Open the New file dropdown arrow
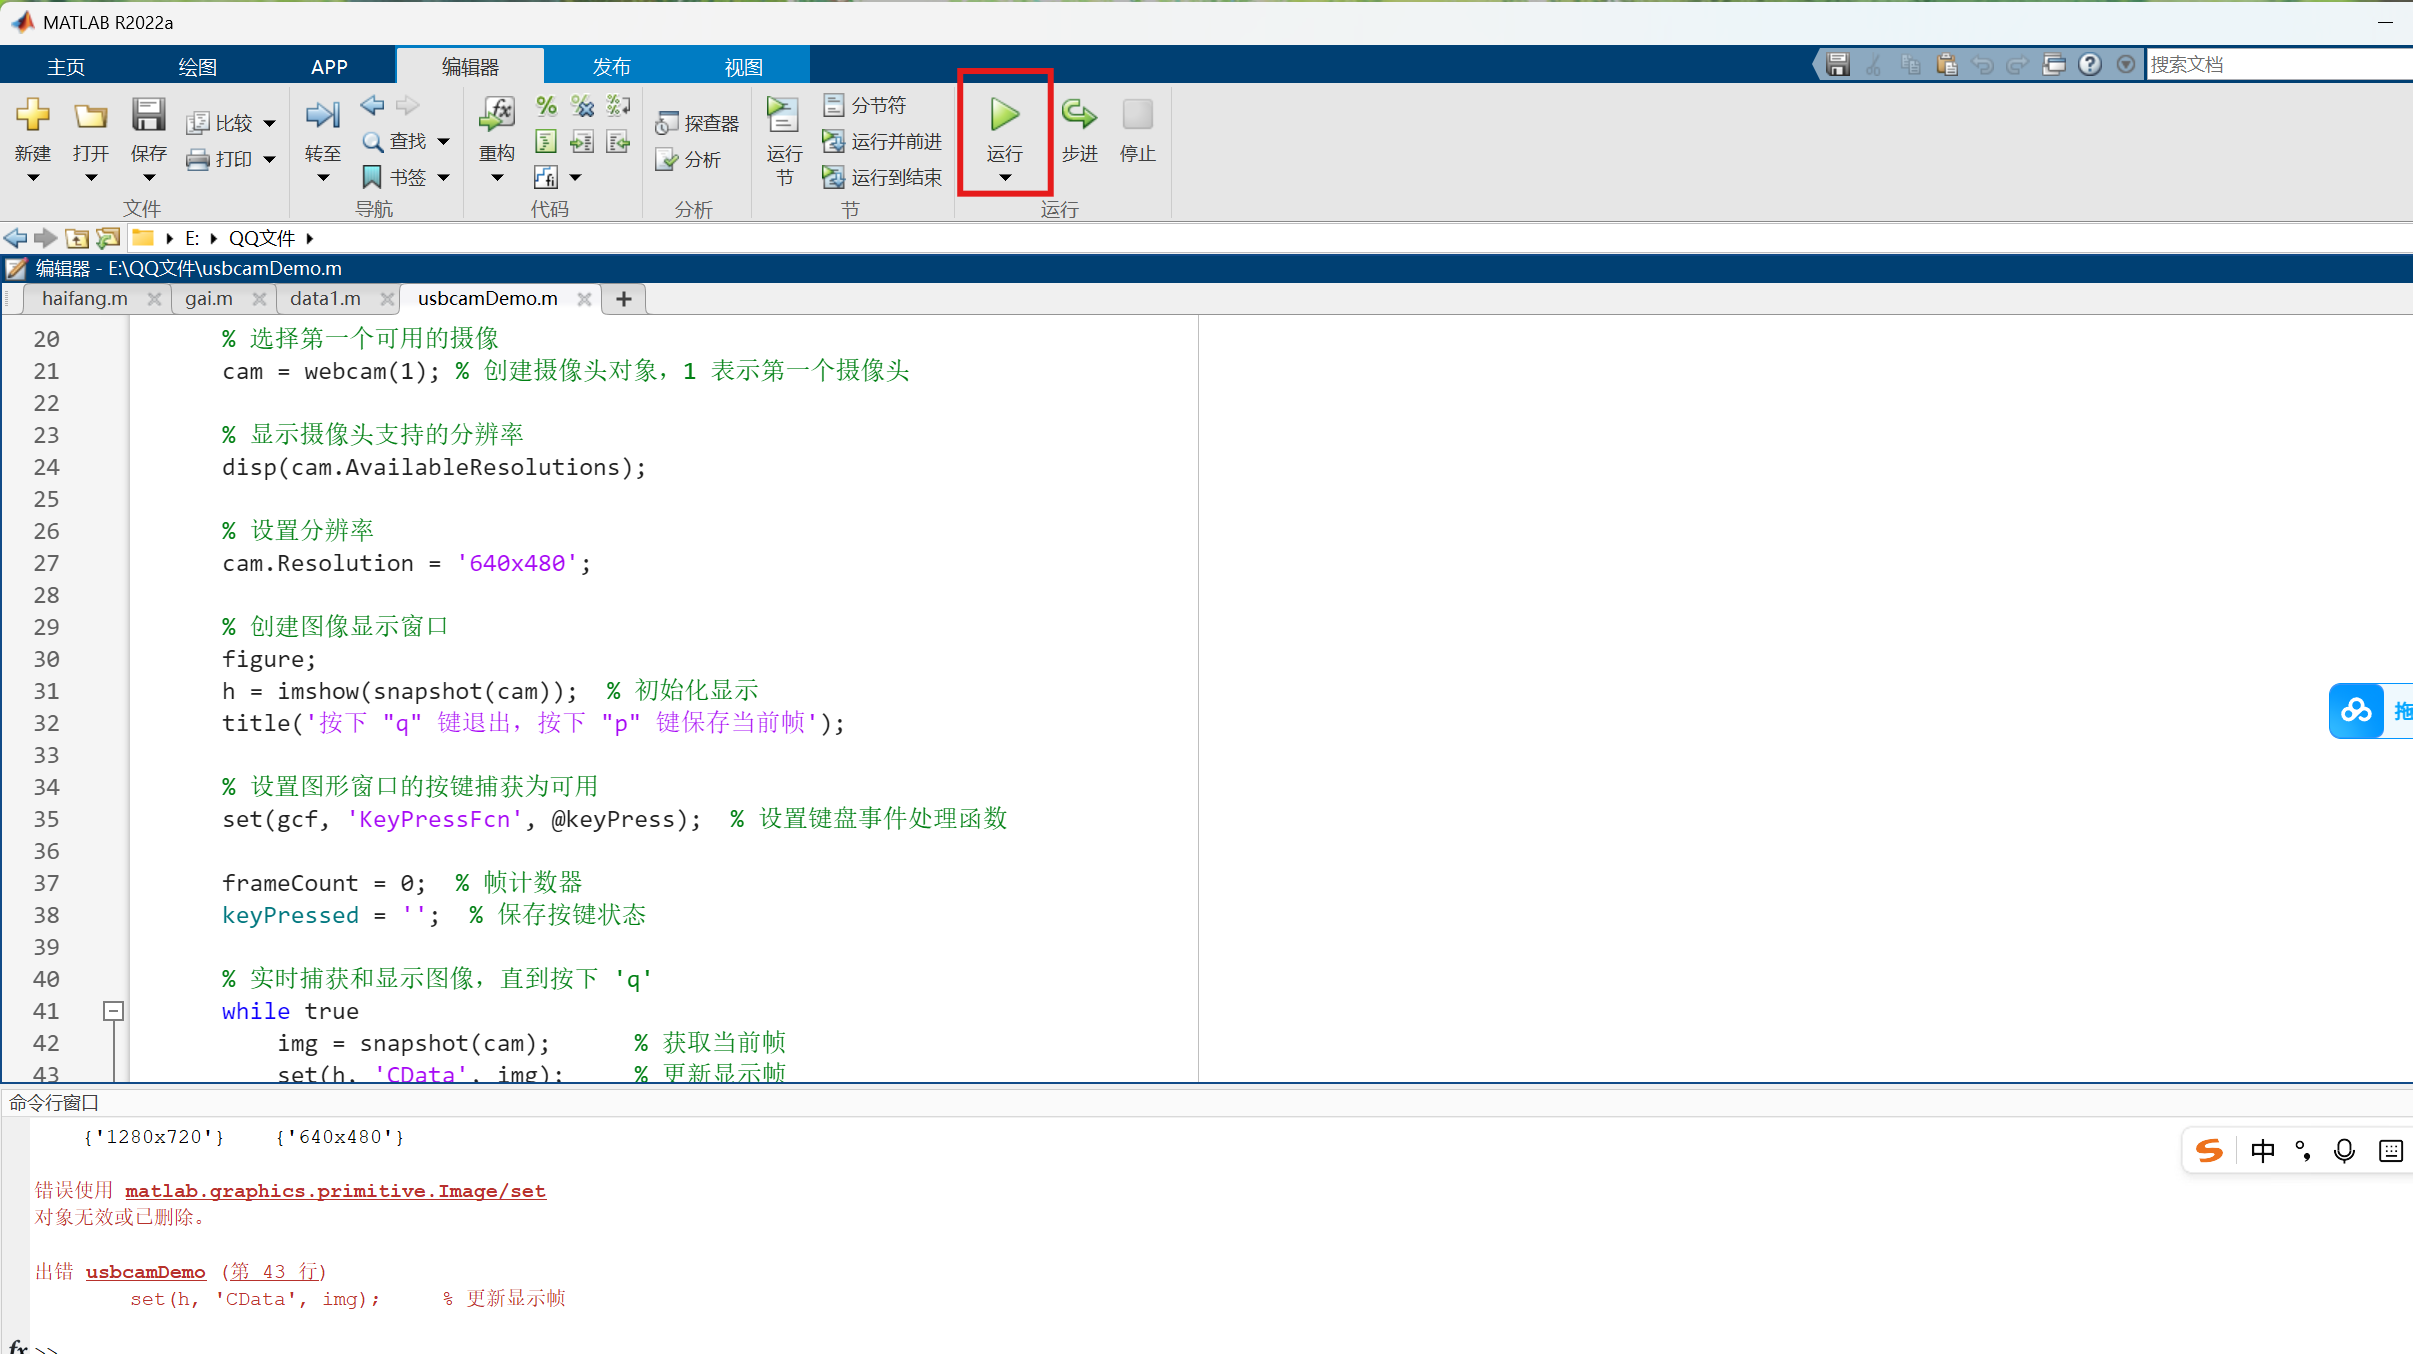Image resolution: width=2413 pixels, height=1354 pixels. click(33, 178)
